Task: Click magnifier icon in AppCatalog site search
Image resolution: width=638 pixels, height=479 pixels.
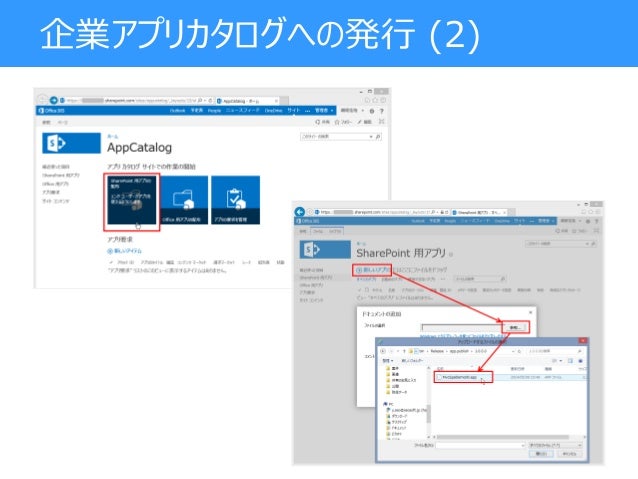Action: click(x=378, y=137)
